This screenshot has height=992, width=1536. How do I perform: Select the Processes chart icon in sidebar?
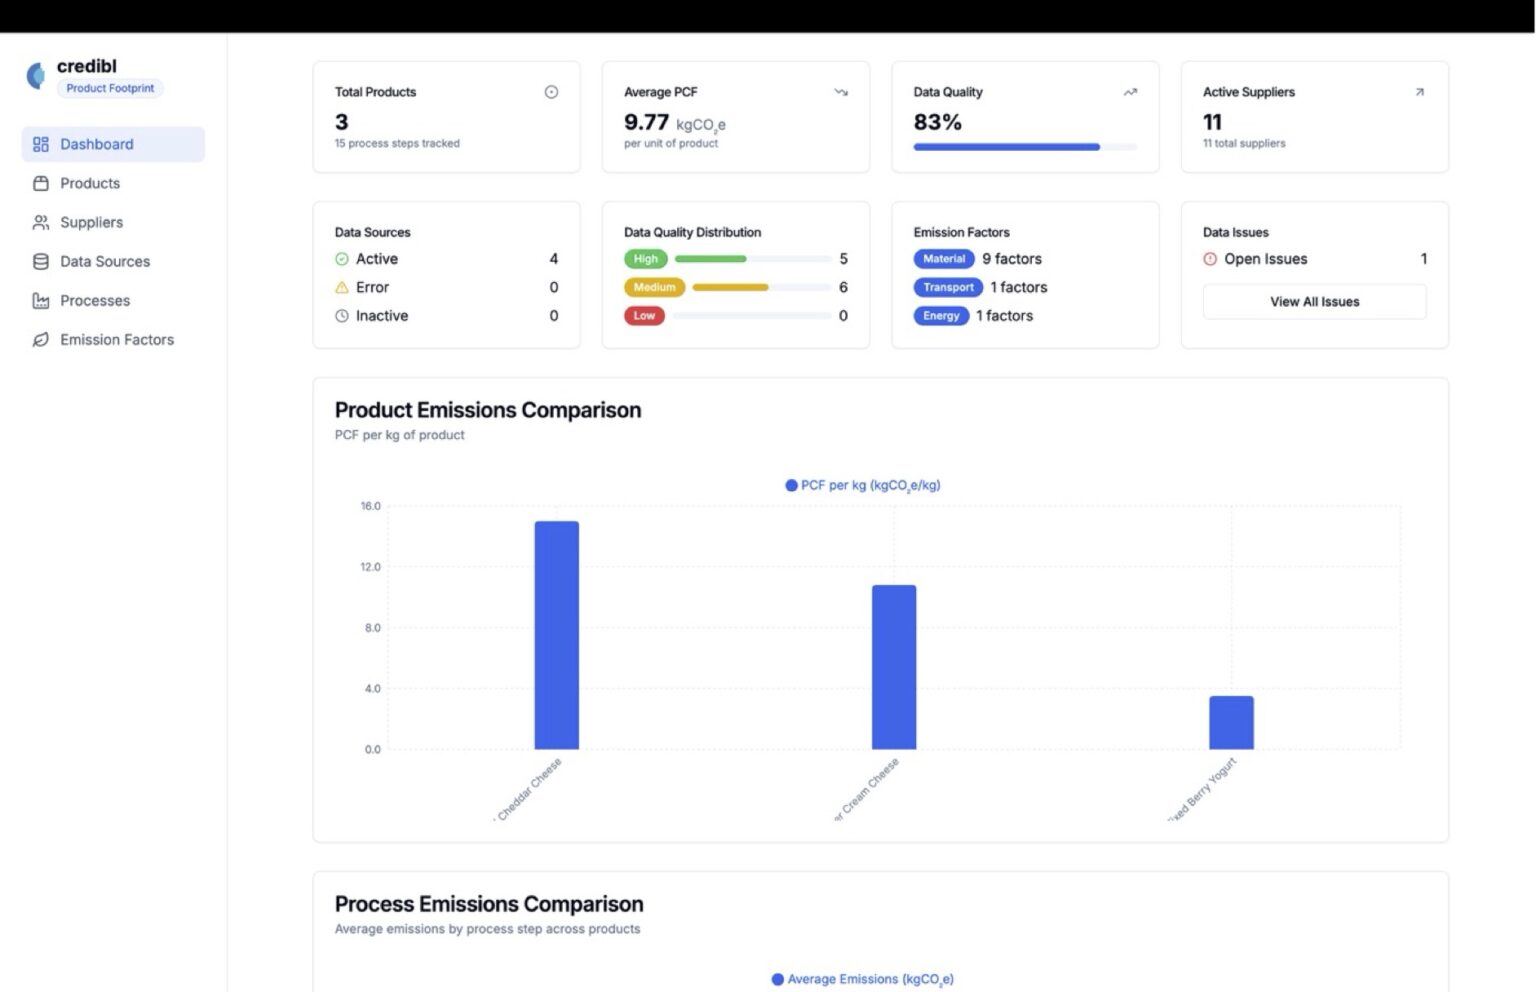(x=40, y=300)
